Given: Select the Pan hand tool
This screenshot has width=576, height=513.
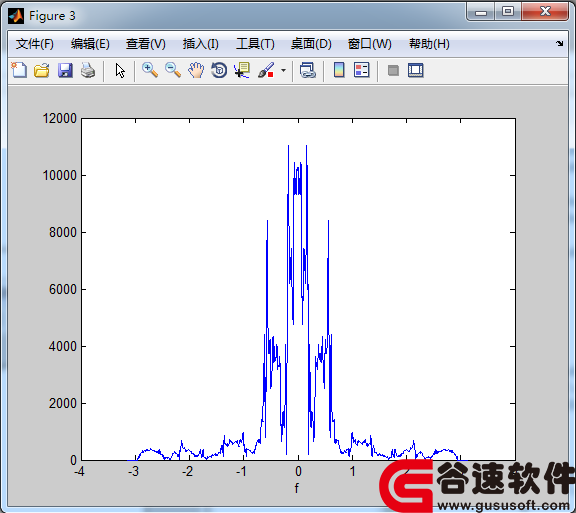Looking at the screenshot, I should coord(196,70).
